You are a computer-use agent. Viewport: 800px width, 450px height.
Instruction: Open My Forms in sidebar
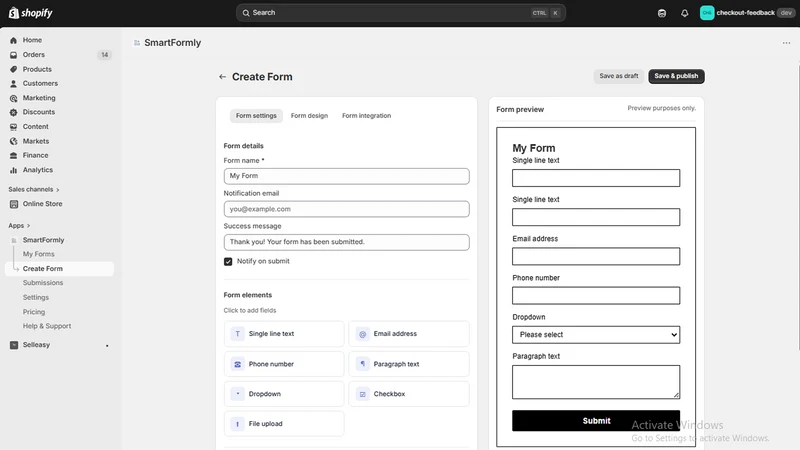click(38, 254)
